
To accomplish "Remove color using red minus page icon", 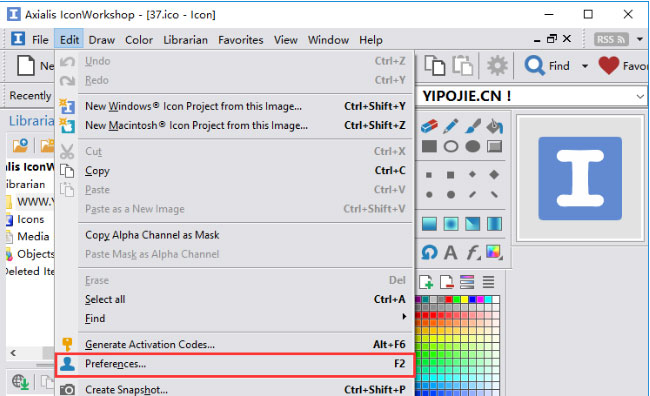I will click(446, 282).
